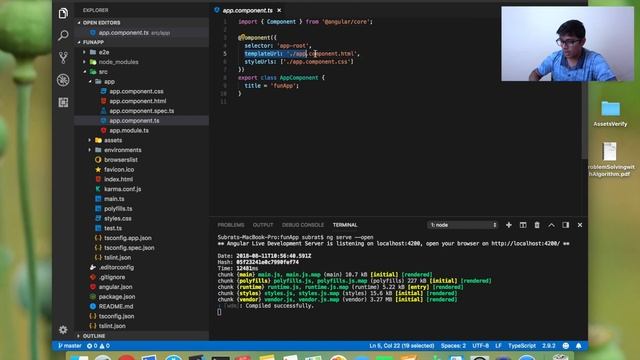
Task: Change indentation via Spaces: 2
Action: tap(453, 346)
